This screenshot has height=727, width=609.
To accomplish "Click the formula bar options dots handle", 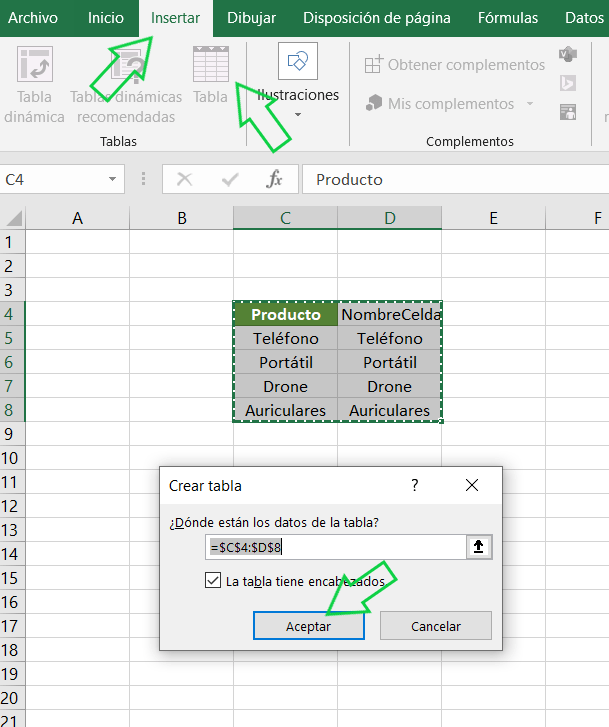I will pos(143,179).
